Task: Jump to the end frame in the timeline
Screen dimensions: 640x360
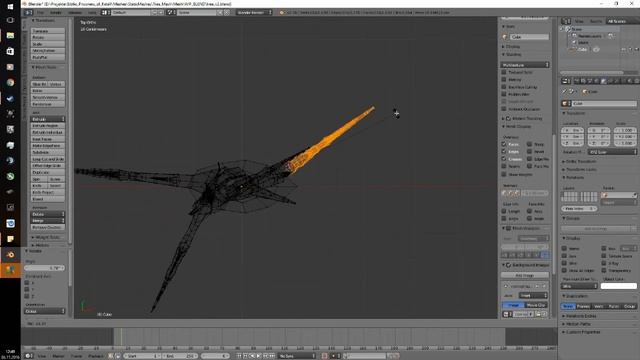Action: pos(272,356)
